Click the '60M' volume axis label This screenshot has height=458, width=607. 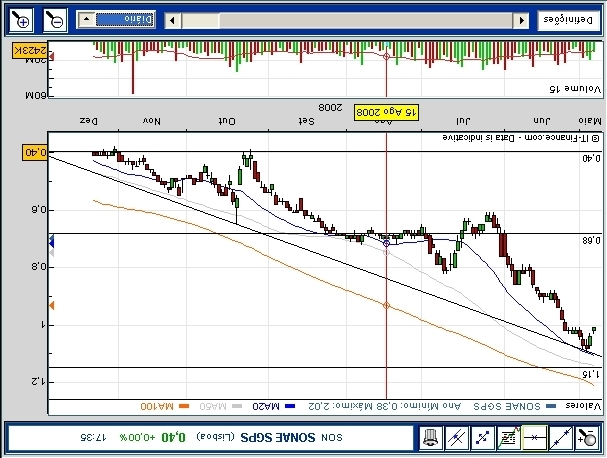[36, 95]
